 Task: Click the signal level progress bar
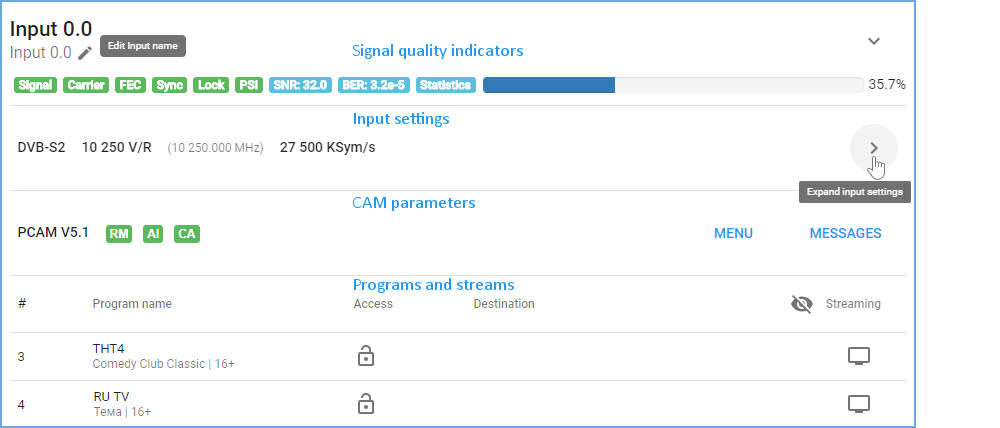click(x=673, y=85)
